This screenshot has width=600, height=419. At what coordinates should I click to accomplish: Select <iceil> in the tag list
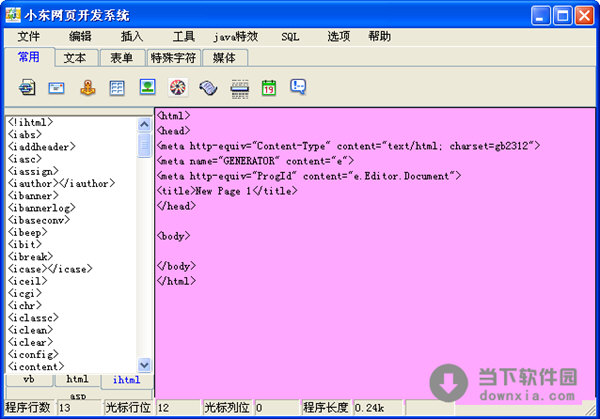click(x=28, y=281)
